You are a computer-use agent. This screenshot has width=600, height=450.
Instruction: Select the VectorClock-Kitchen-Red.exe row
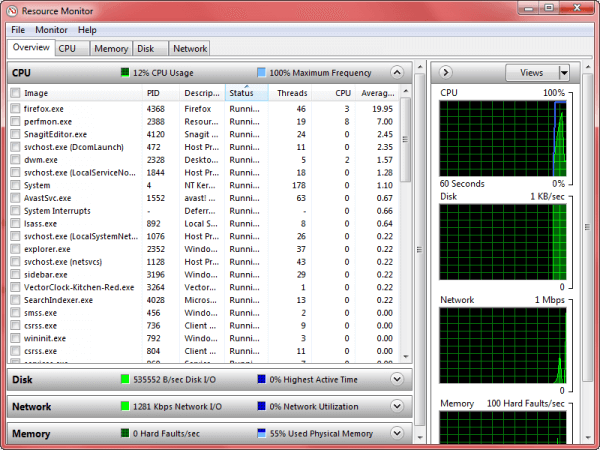(204, 287)
